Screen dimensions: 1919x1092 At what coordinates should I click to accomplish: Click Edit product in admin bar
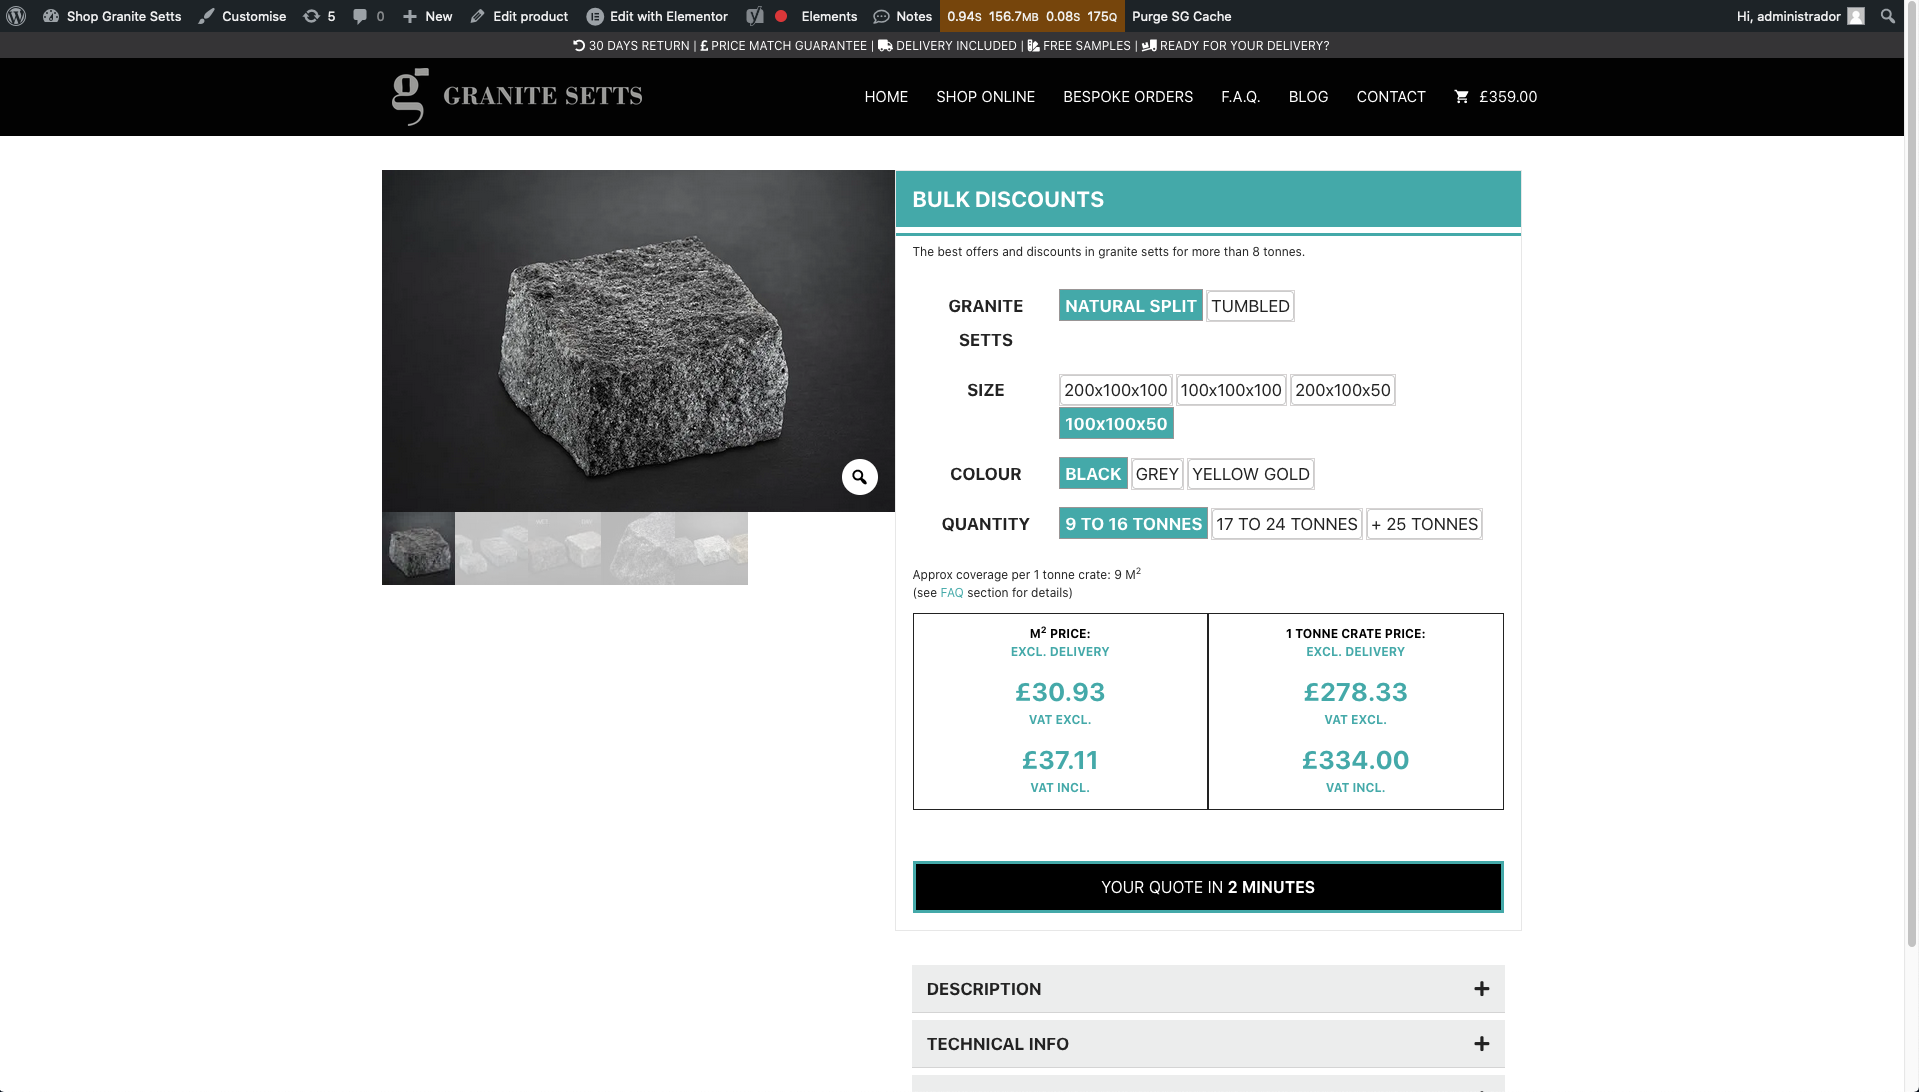click(x=519, y=16)
